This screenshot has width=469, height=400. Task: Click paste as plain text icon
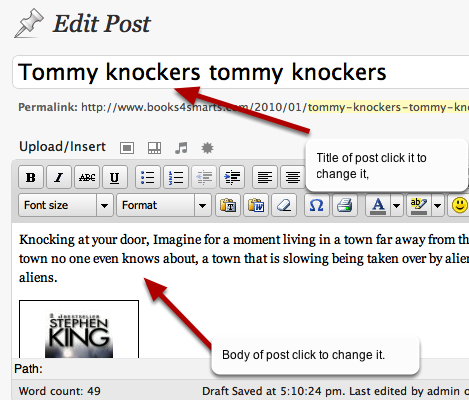[228, 205]
